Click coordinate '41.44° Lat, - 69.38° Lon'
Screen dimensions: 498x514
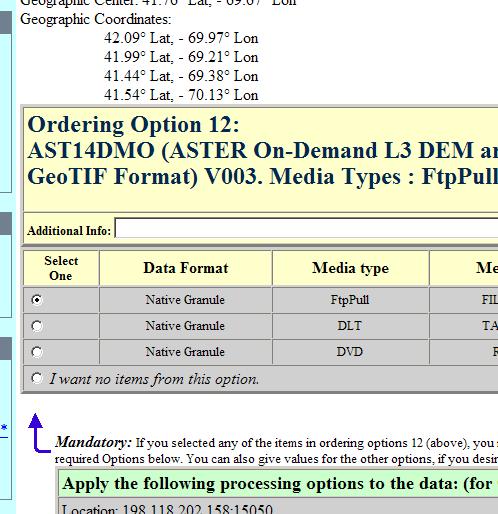click(x=181, y=76)
